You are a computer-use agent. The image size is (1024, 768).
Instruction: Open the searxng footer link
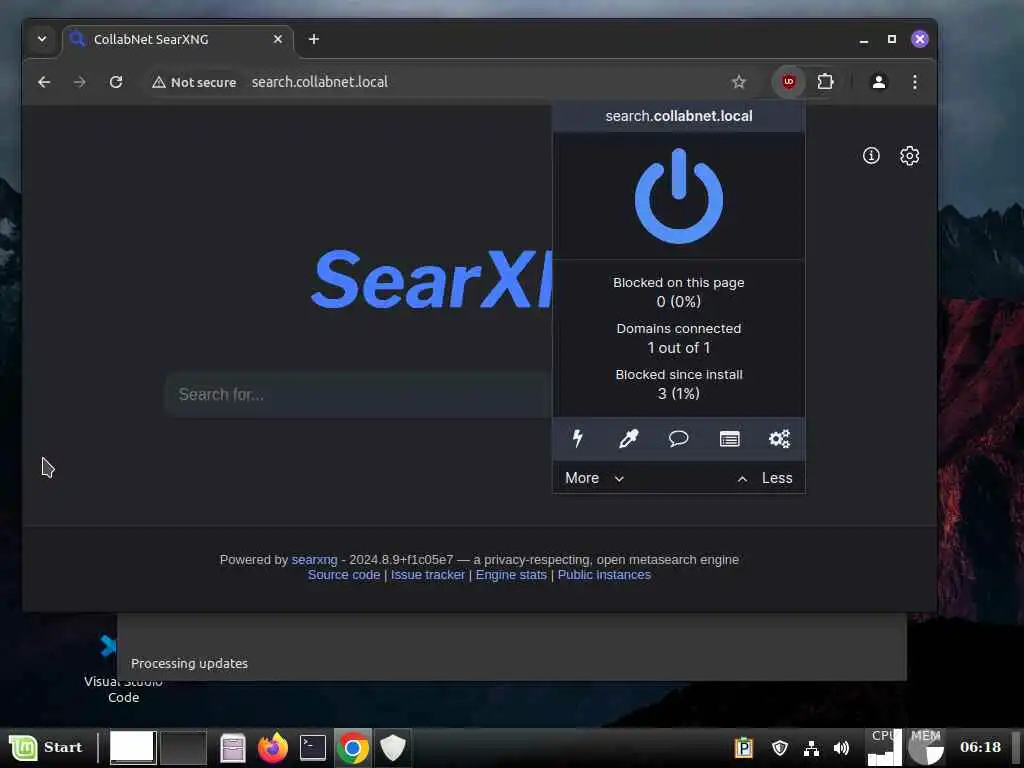[314, 560]
